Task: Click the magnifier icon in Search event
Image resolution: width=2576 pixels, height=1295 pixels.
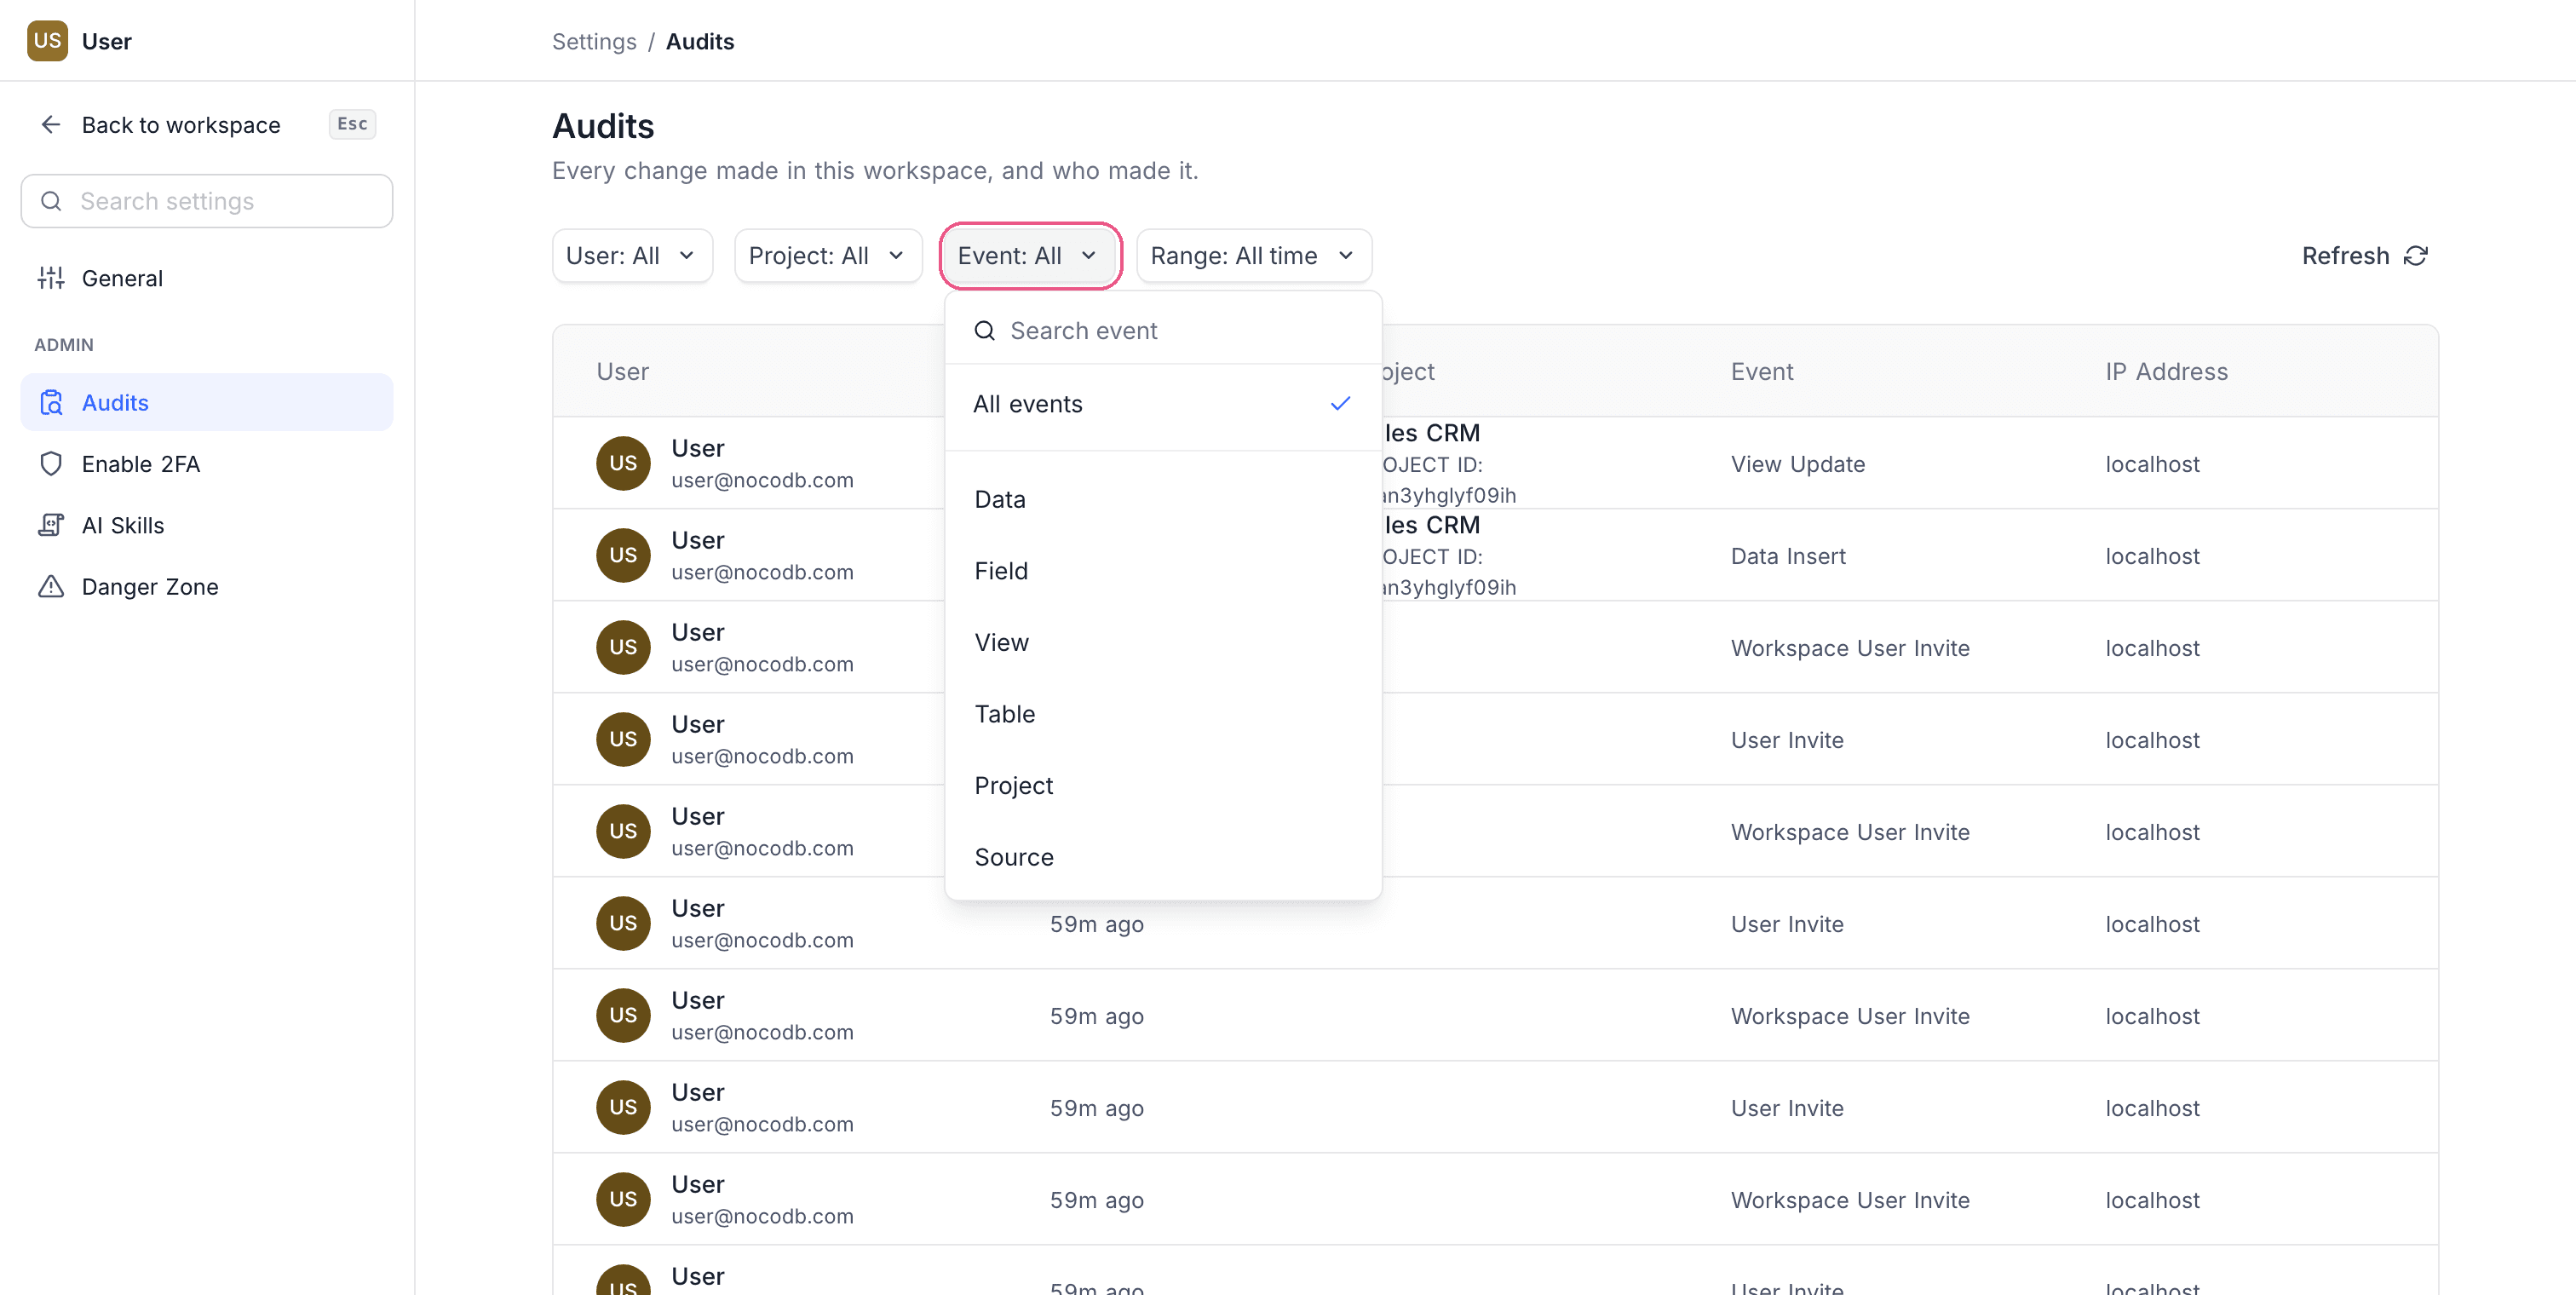Action: click(x=985, y=331)
